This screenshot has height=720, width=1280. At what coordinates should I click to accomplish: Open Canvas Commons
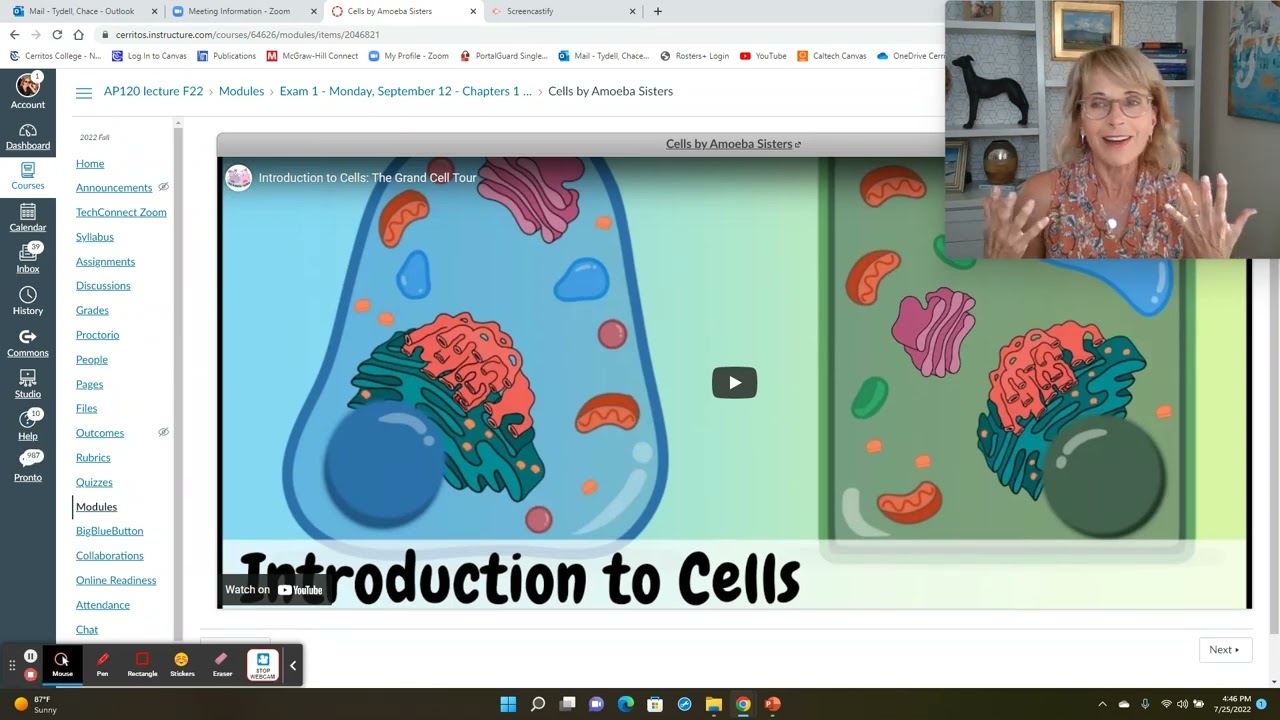coord(28,343)
